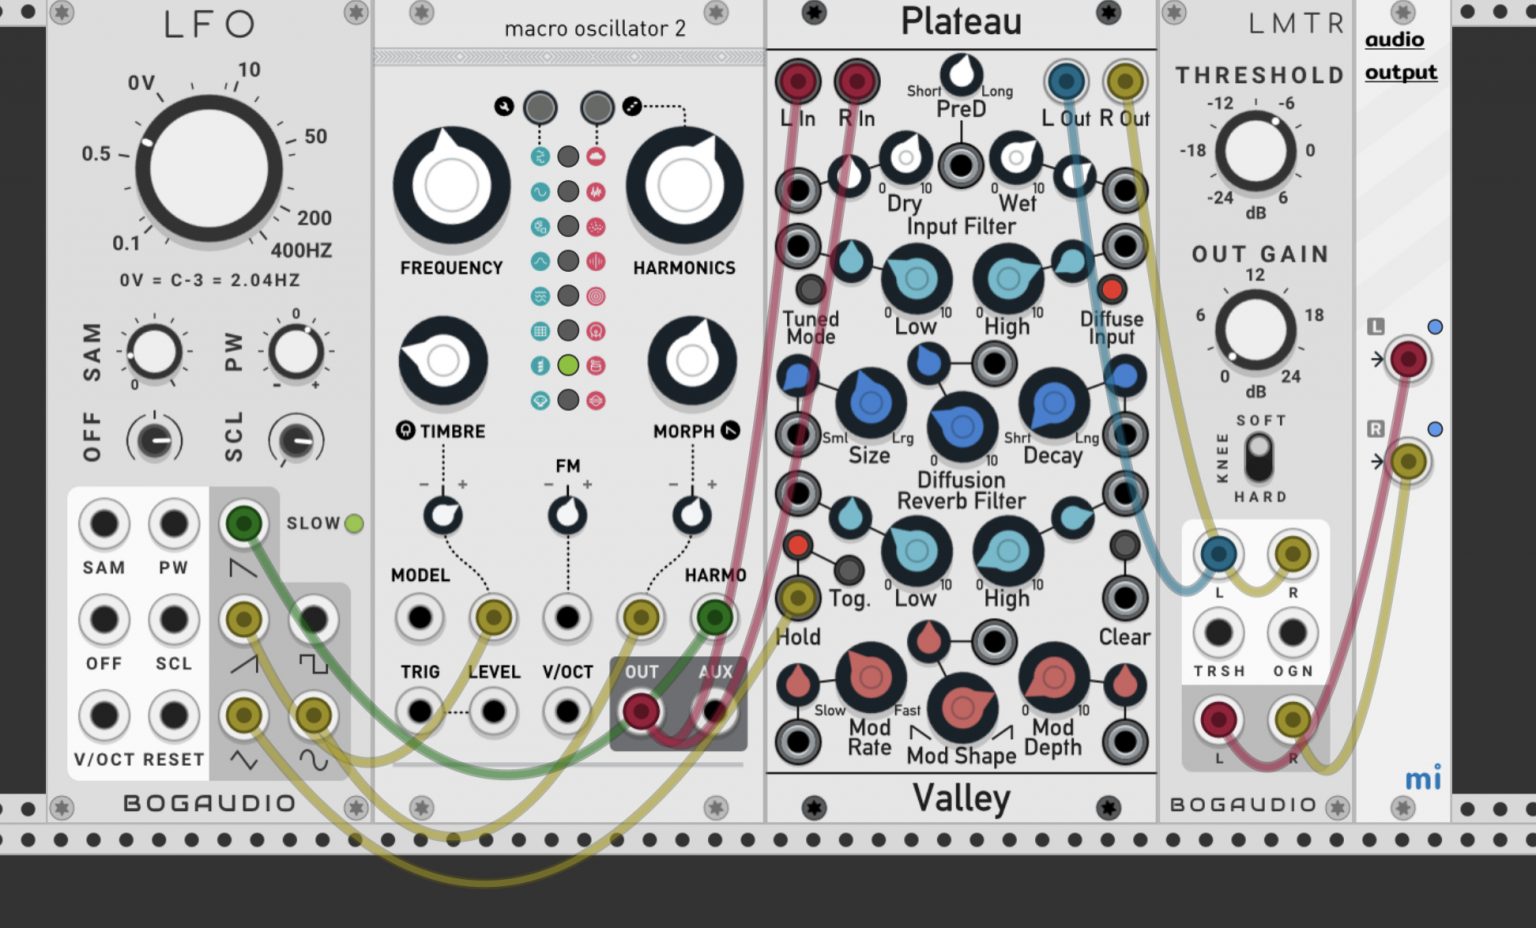This screenshot has height=928, width=1536.
Task: Click the large frequency knob on LFO
Action: [x=209, y=169]
